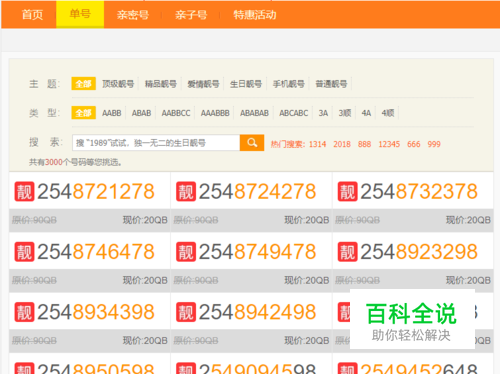Open number 2548732378
This screenshot has width=500, height=374.
pyautogui.click(x=419, y=191)
